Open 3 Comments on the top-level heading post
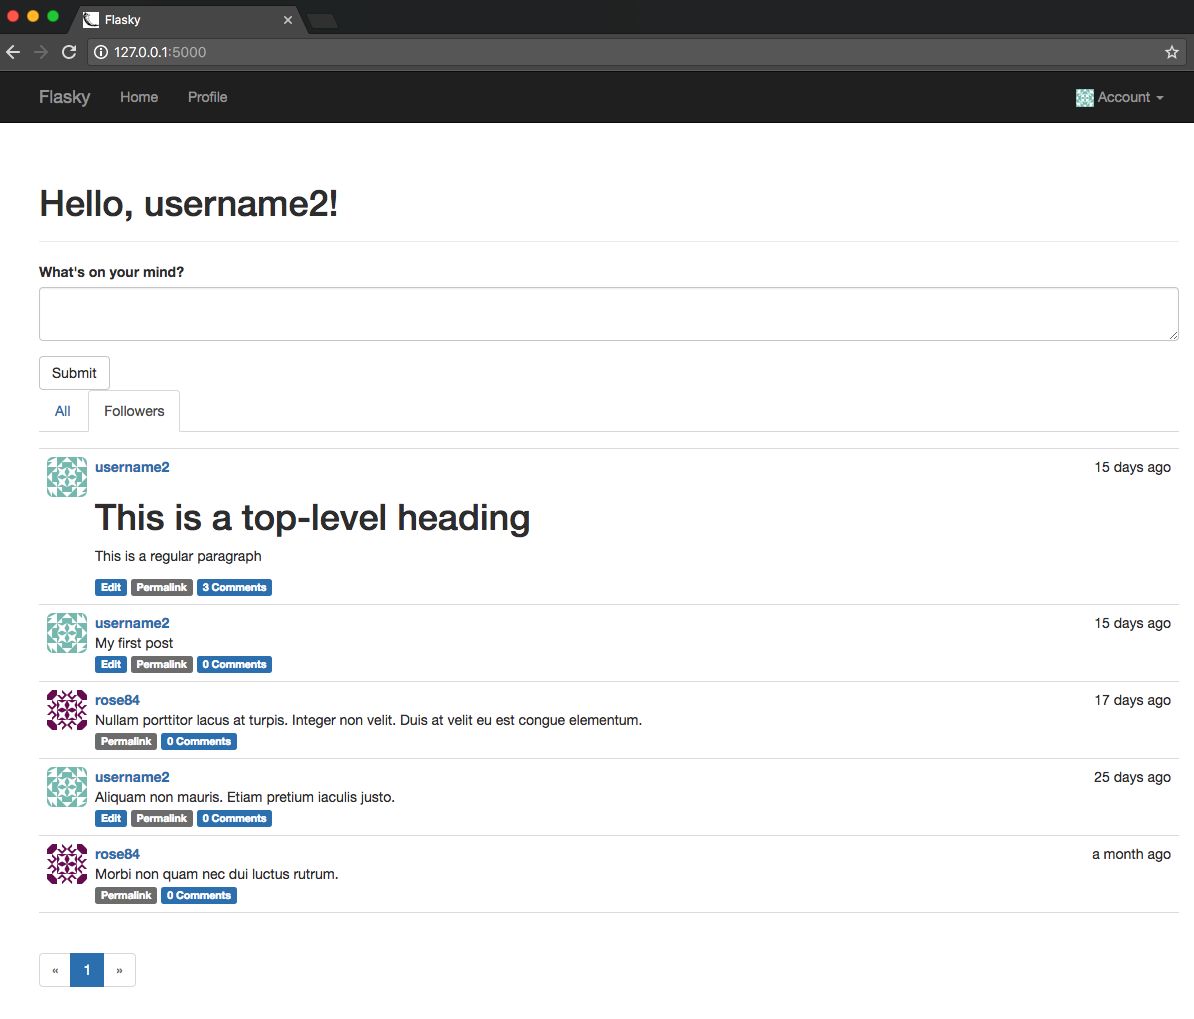 234,588
